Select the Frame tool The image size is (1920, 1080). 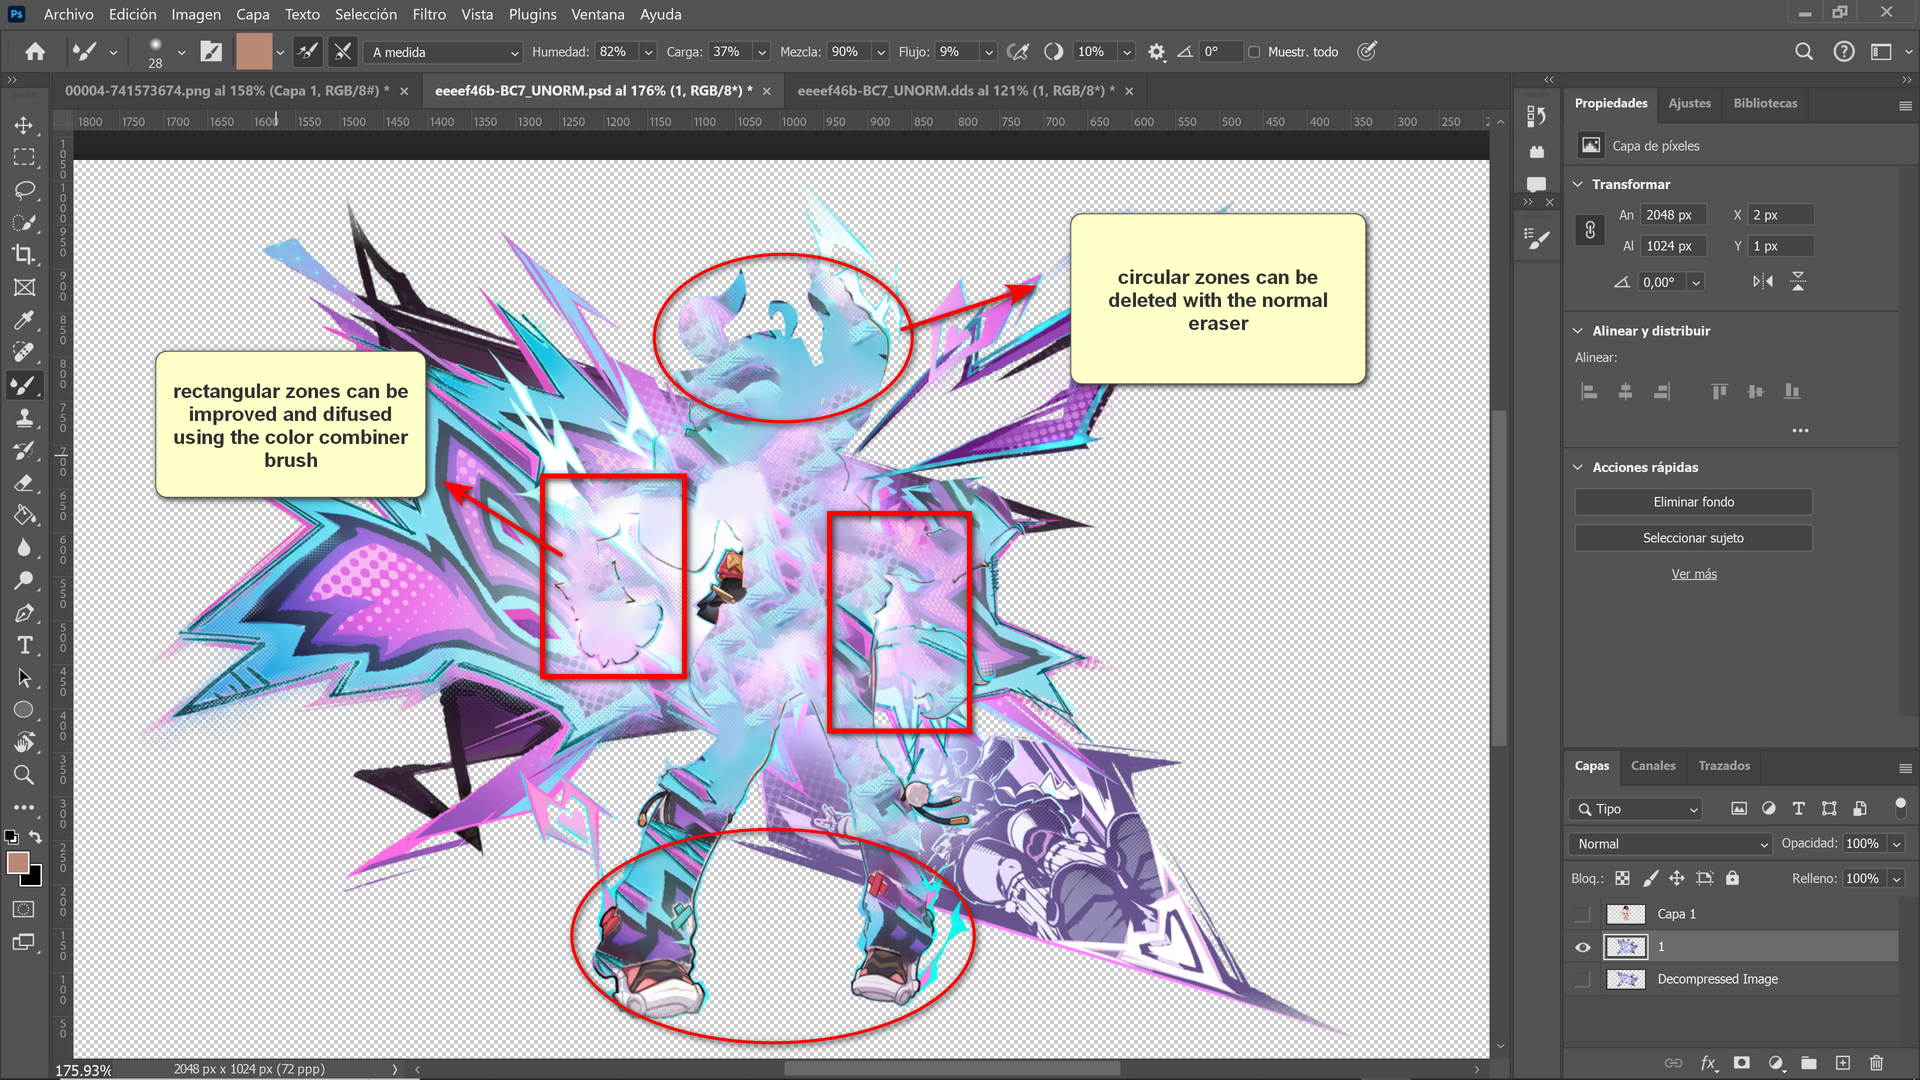click(x=24, y=287)
